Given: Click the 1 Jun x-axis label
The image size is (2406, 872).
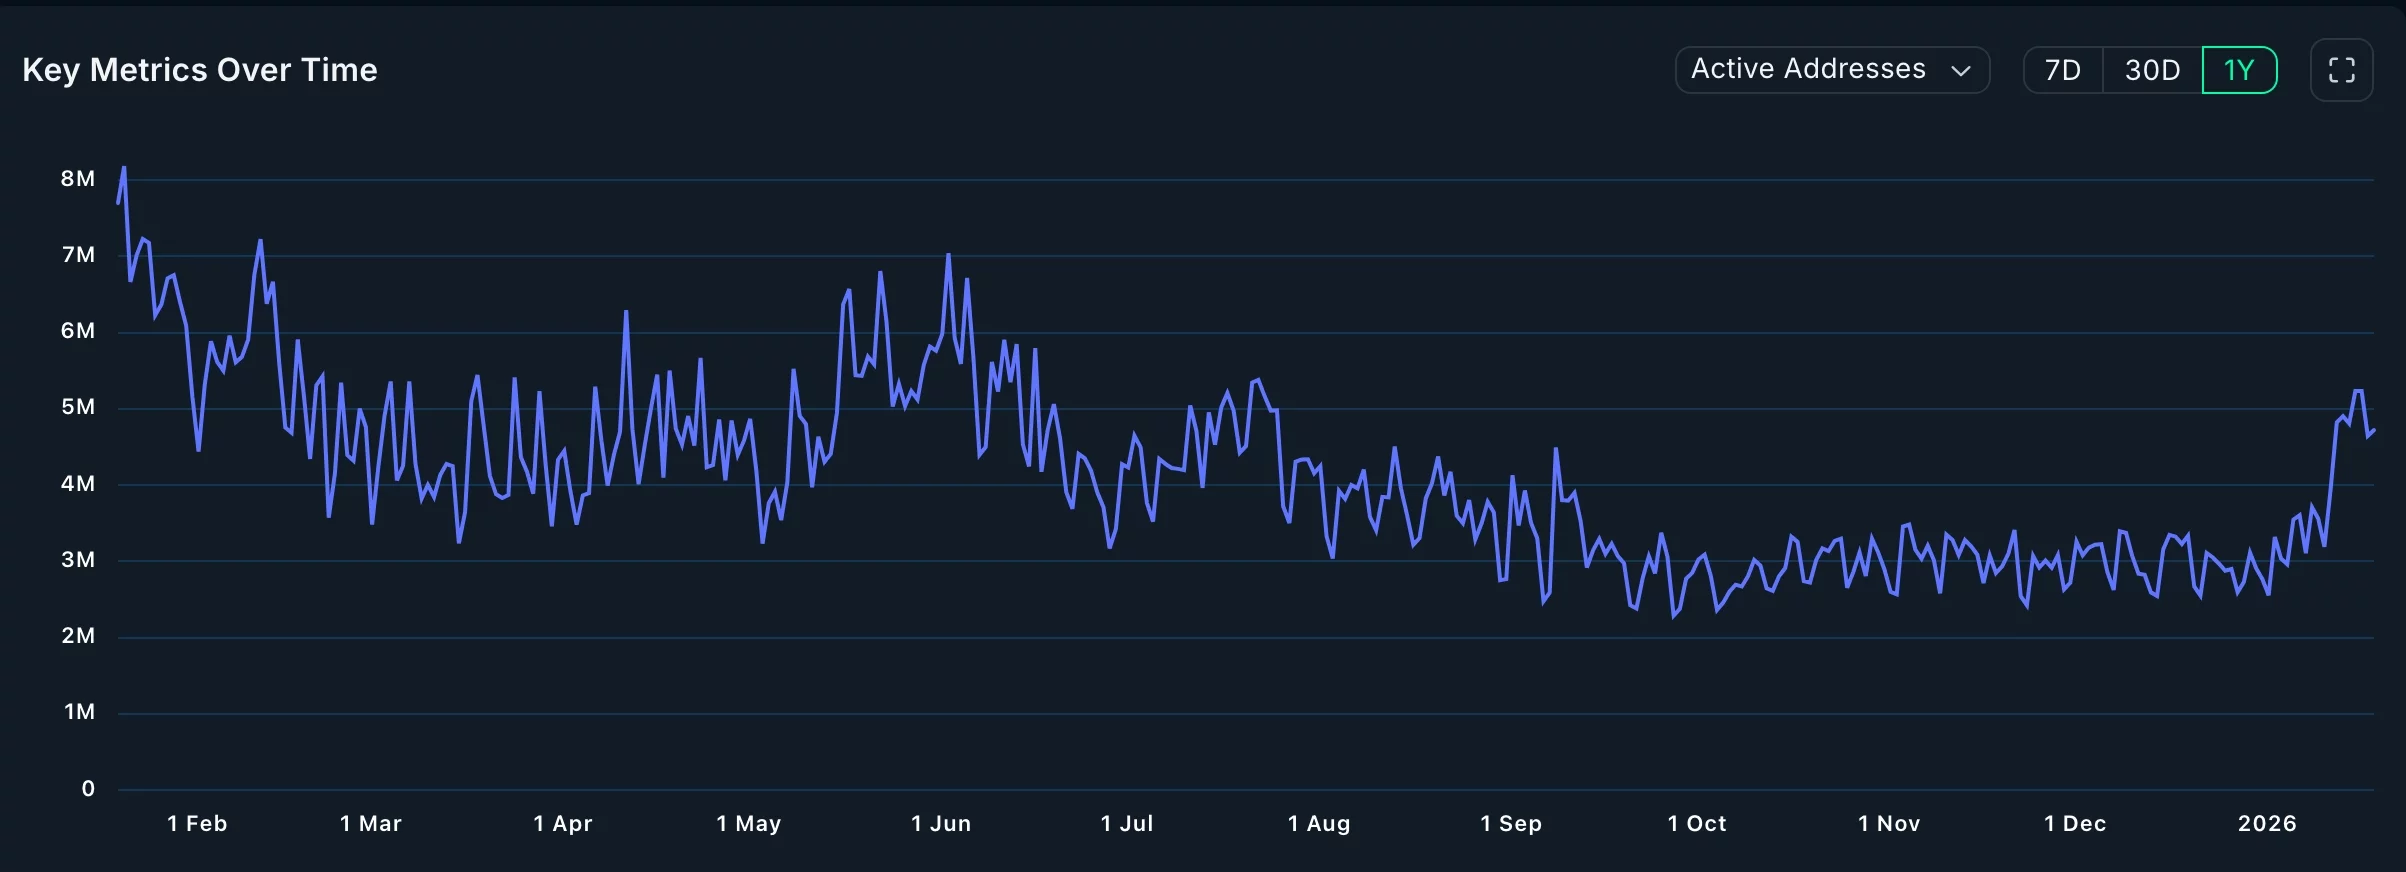Looking at the screenshot, I should [x=941, y=823].
